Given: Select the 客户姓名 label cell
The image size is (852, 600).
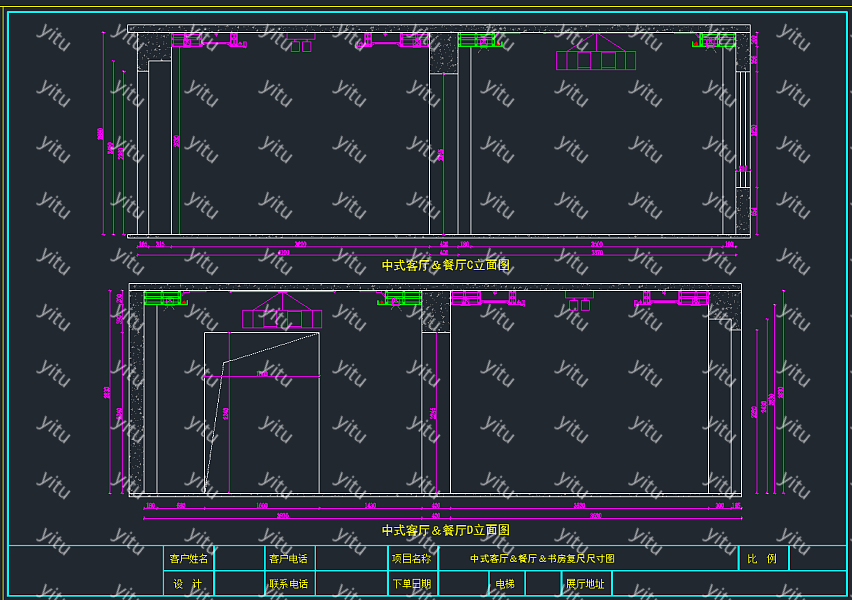Looking at the screenshot, I should pyautogui.click(x=189, y=559).
